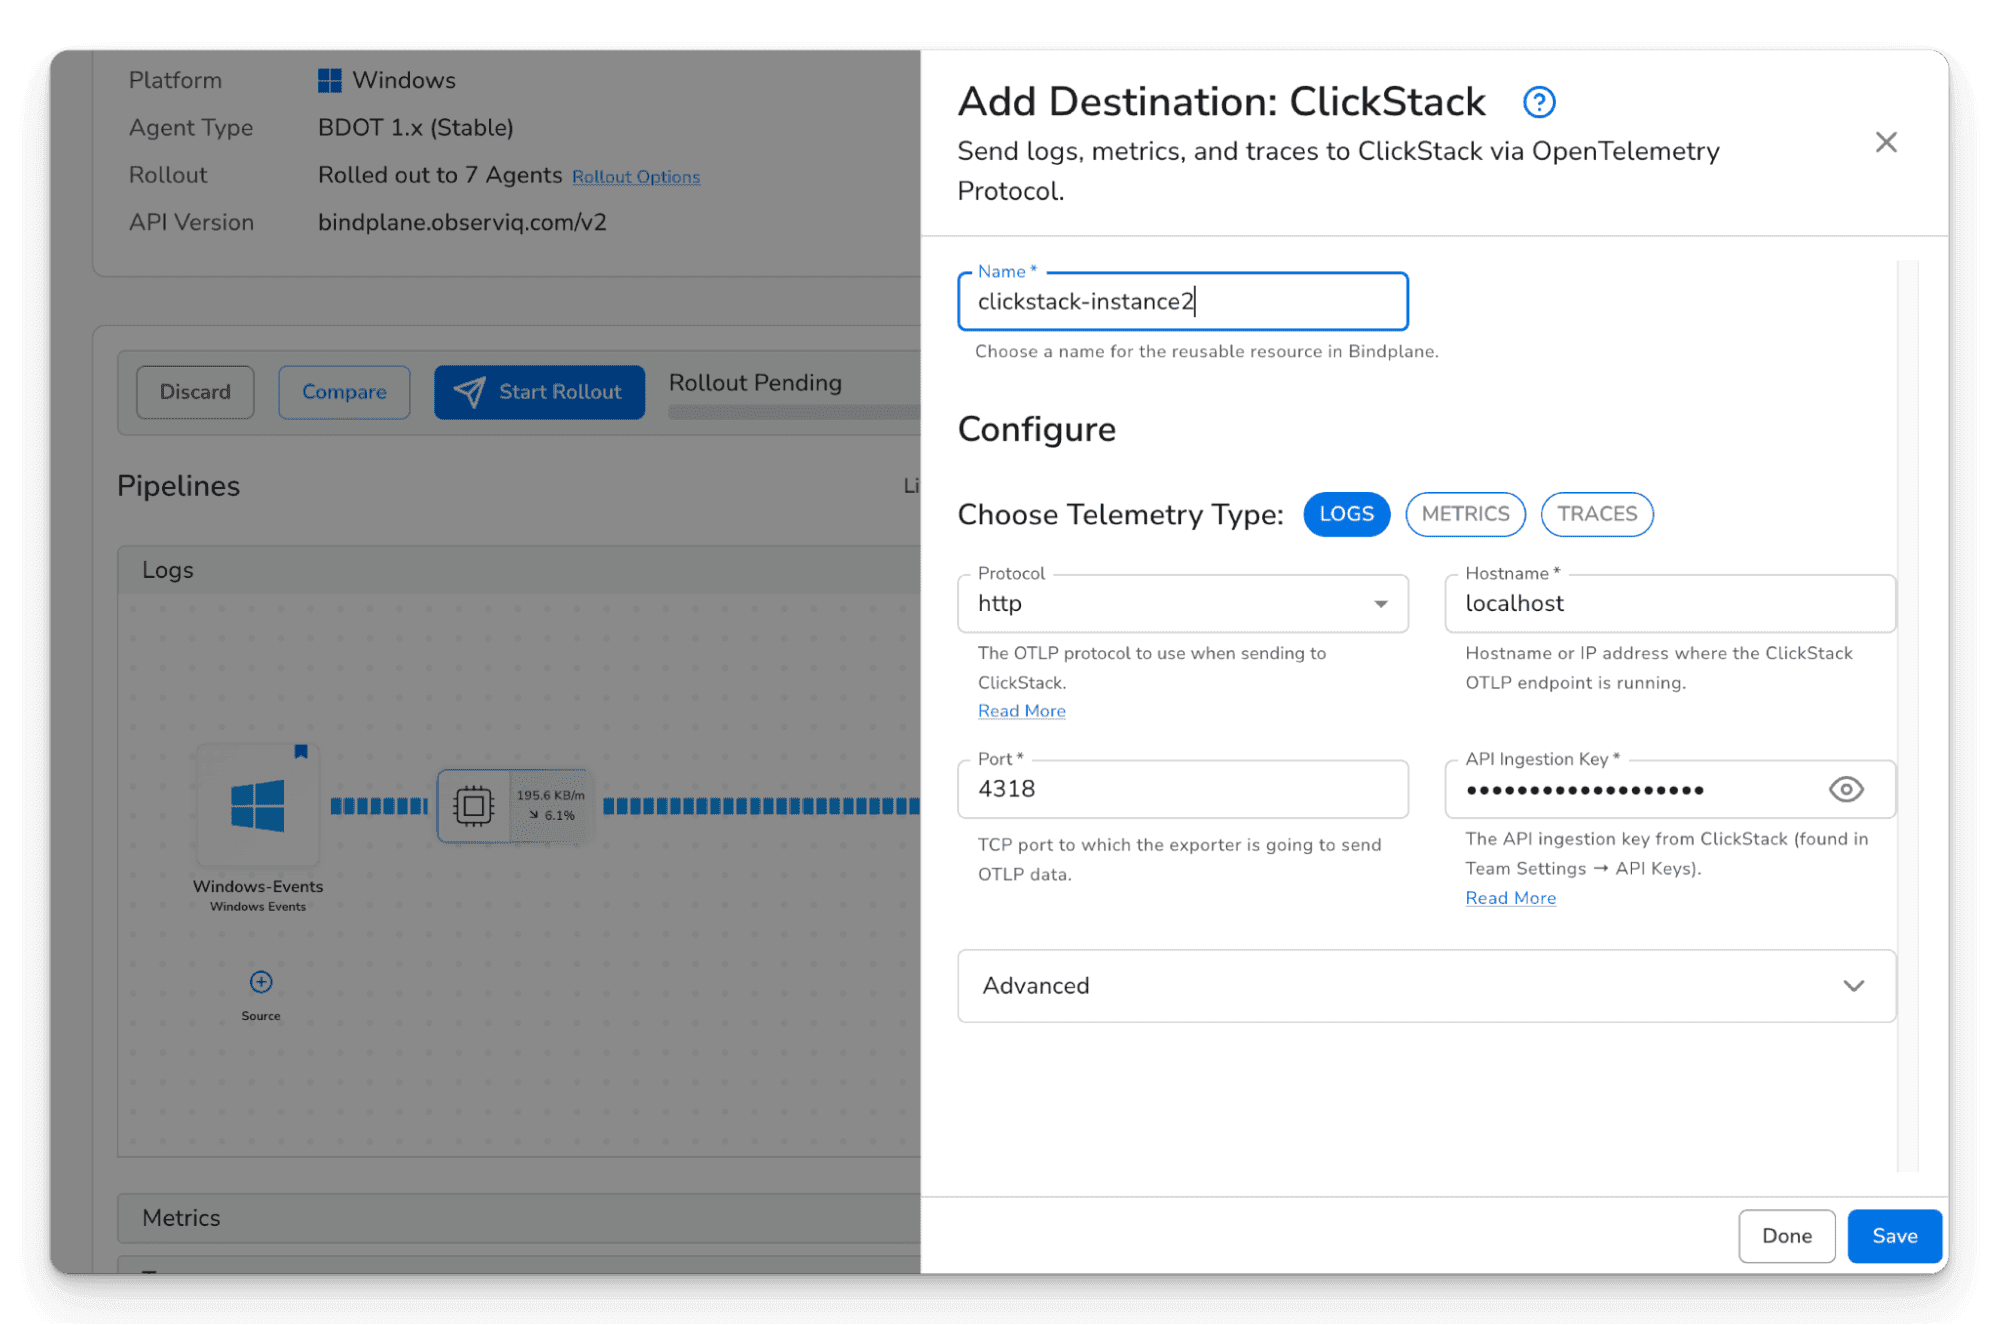Expand the Advanced section
1999x1325 pixels.
(x=1426, y=986)
